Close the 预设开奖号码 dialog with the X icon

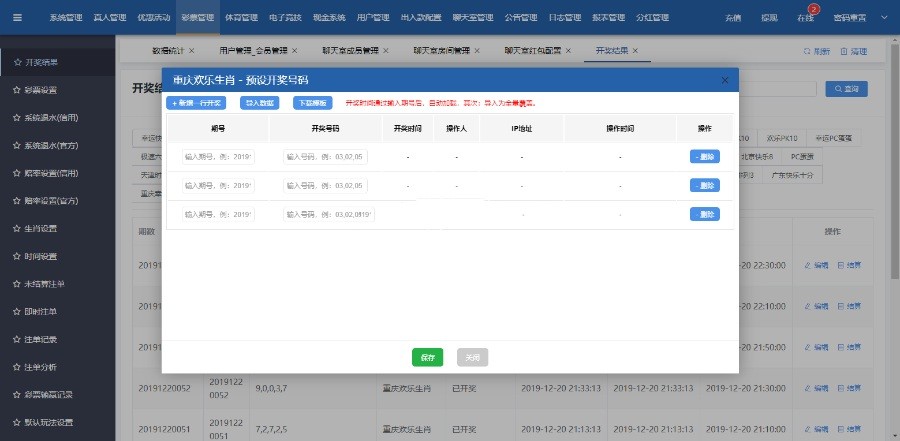[725, 80]
